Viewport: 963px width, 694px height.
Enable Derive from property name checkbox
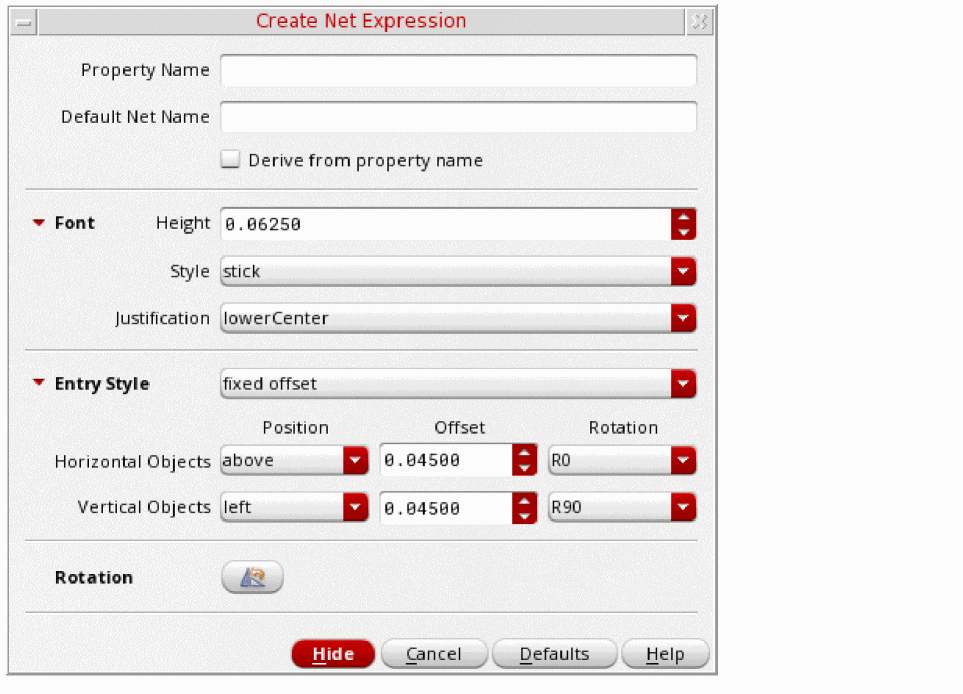pyautogui.click(x=230, y=160)
